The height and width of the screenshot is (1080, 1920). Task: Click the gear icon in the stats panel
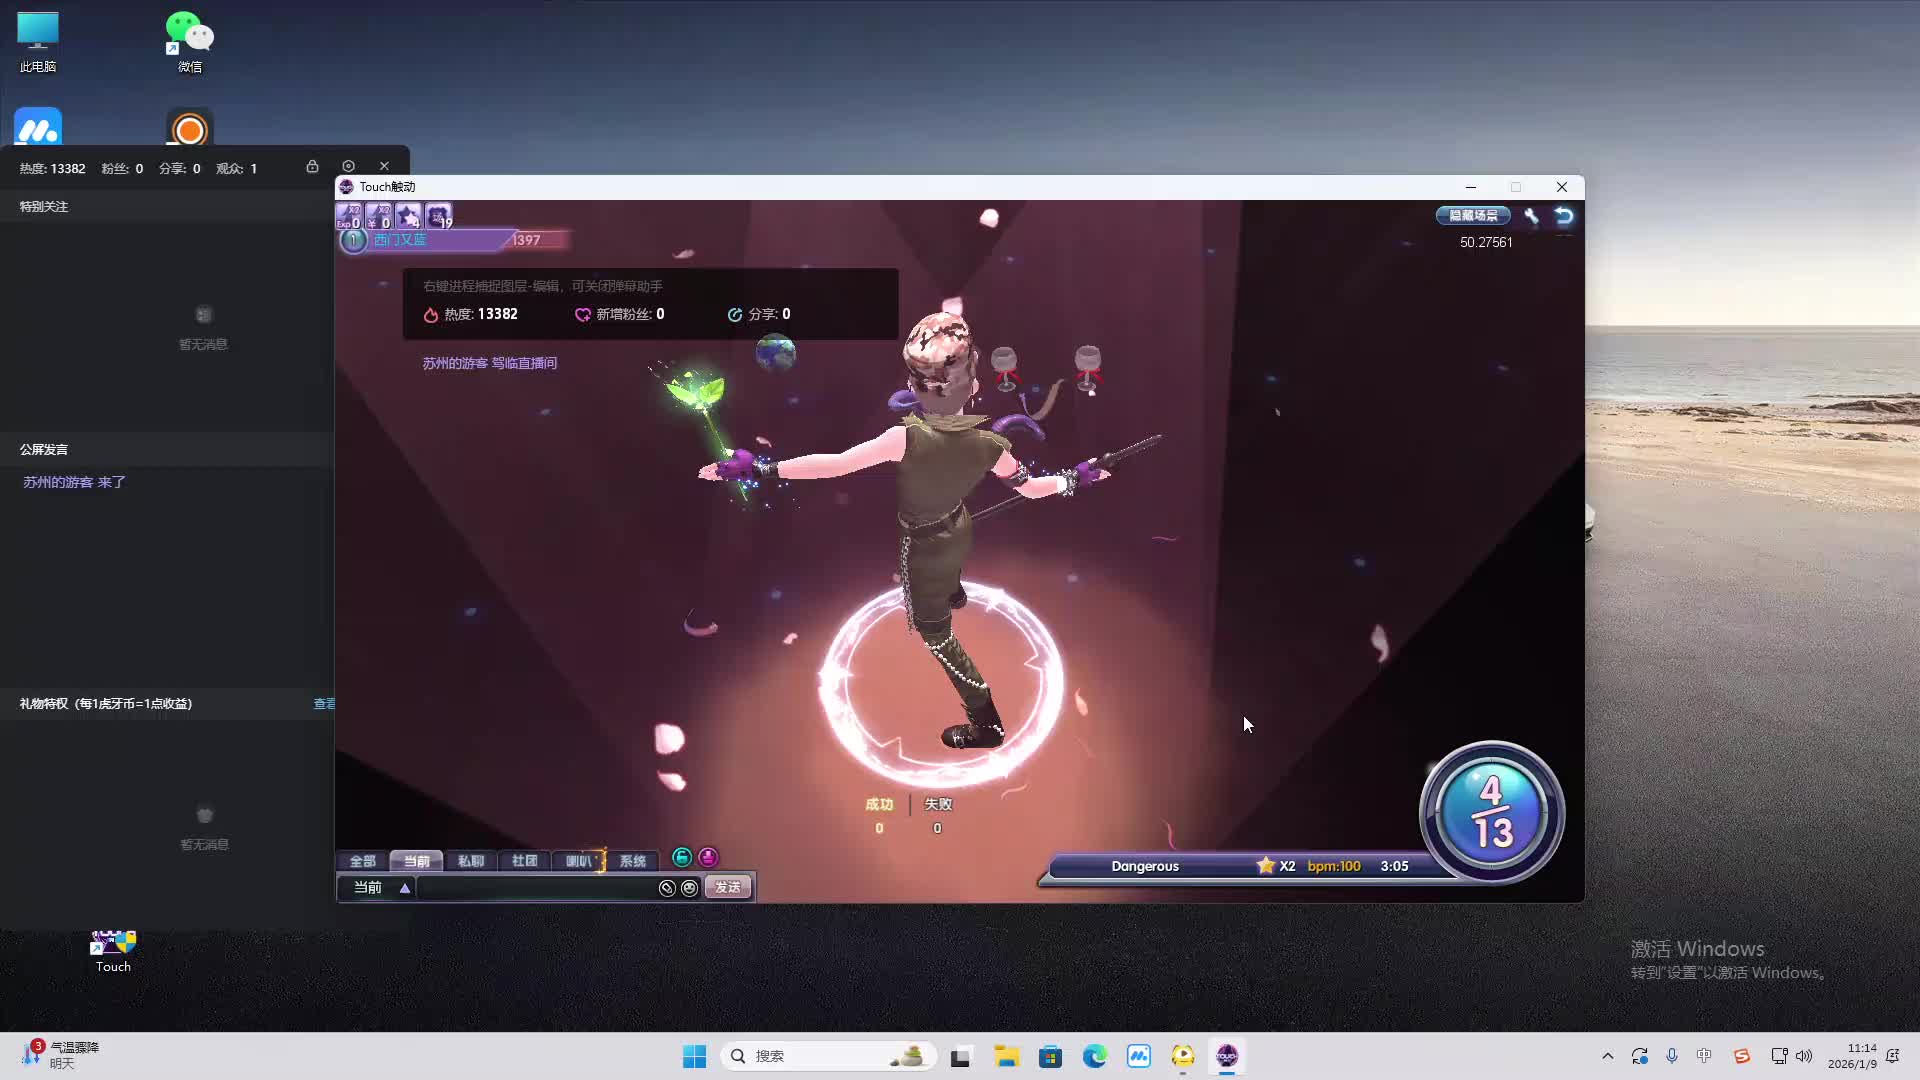348,166
